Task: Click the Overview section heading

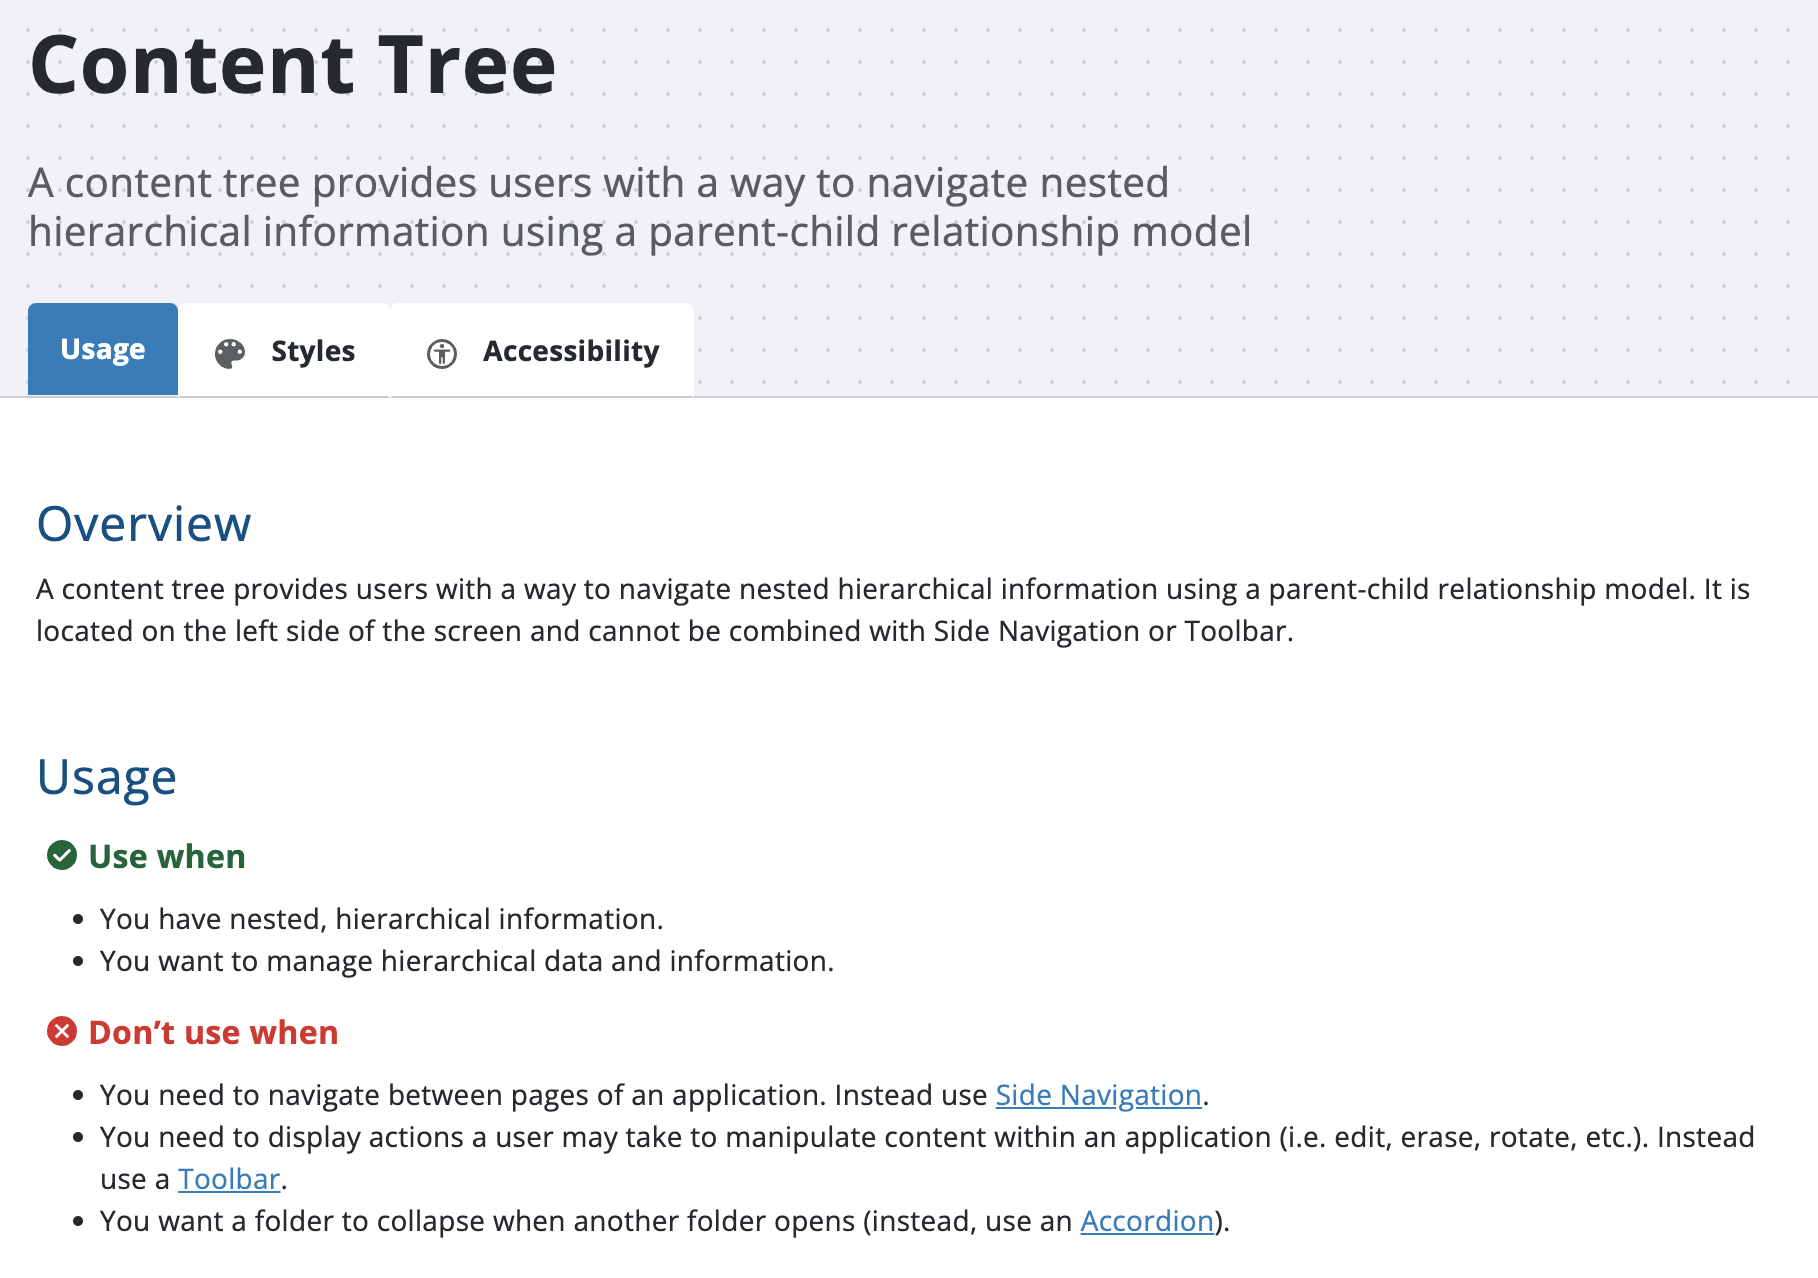Action: tap(144, 524)
